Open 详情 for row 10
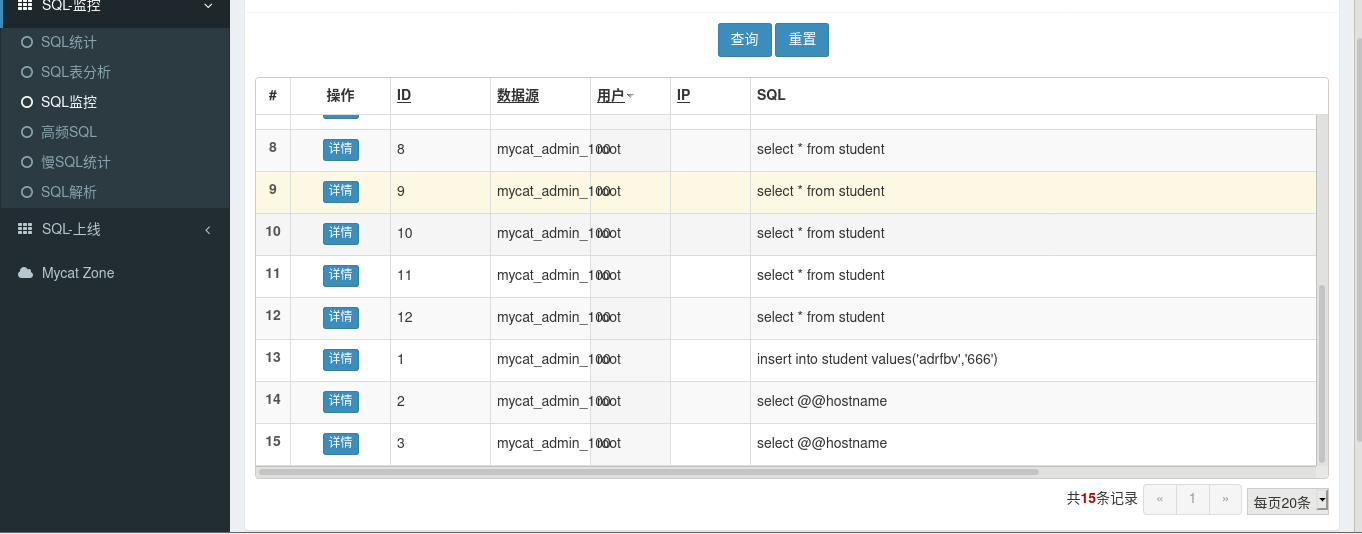This screenshot has height=534, width=1362. pyautogui.click(x=341, y=233)
